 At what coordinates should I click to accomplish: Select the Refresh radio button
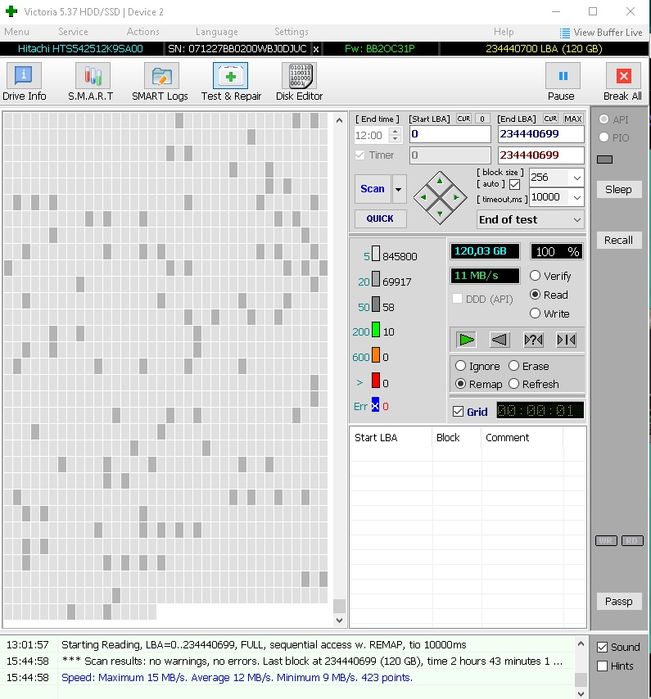[x=514, y=384]
